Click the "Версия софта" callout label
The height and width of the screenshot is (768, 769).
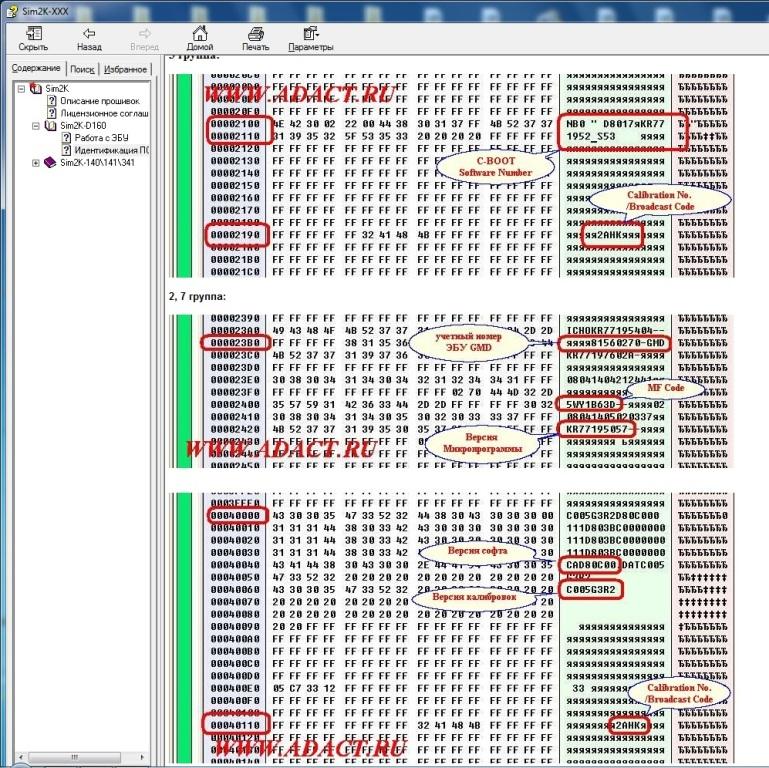[477, 550]
